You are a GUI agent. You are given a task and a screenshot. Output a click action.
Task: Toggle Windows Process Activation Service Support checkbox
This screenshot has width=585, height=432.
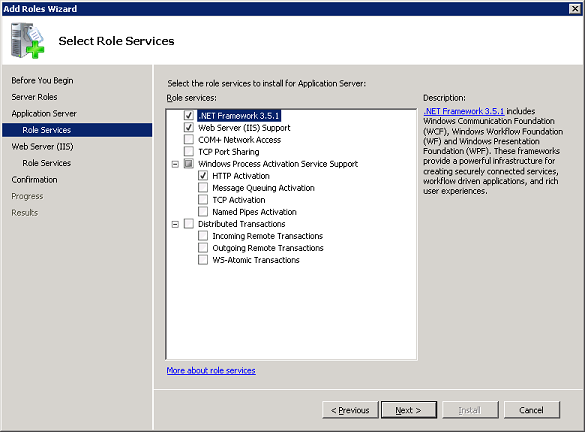pos(189,163)
